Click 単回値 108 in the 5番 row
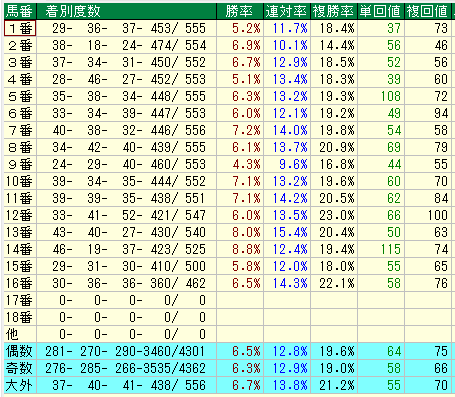Image resolution: width=455 pixels, height=397 pixels. 391,96
